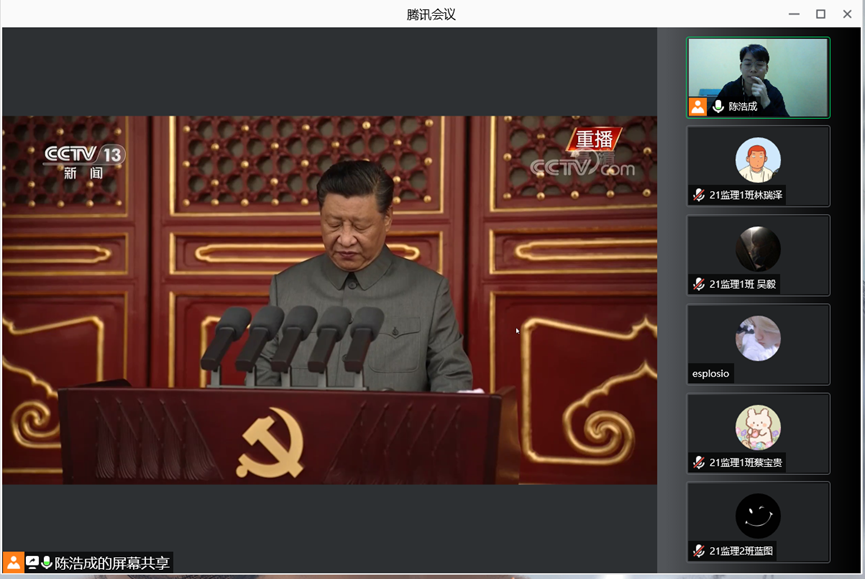865x579 pixels.
Task: Click the name label 陈浩成 on the video tile
Action: [x=743, y=106]
